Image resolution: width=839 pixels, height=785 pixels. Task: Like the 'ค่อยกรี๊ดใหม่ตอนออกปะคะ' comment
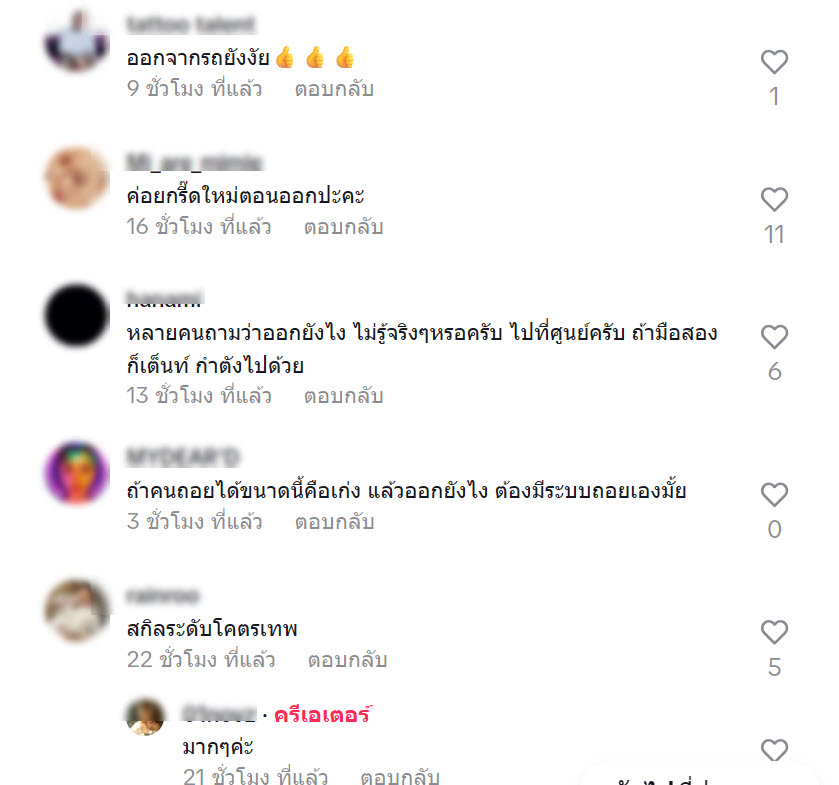pos(774,200)
